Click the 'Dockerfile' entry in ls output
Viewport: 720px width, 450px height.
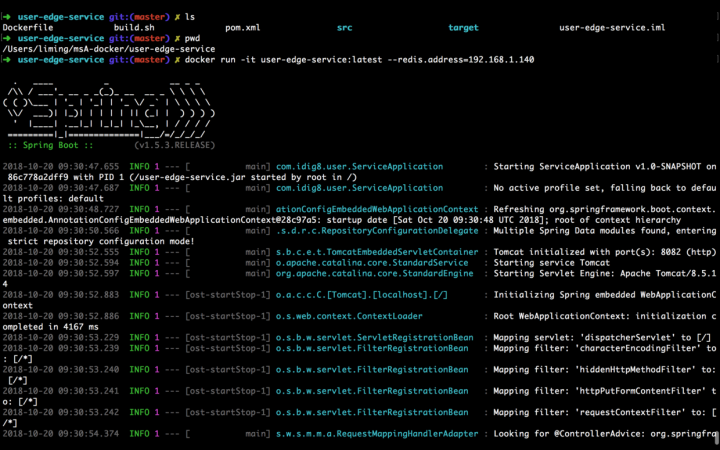[x=28, y=28]
